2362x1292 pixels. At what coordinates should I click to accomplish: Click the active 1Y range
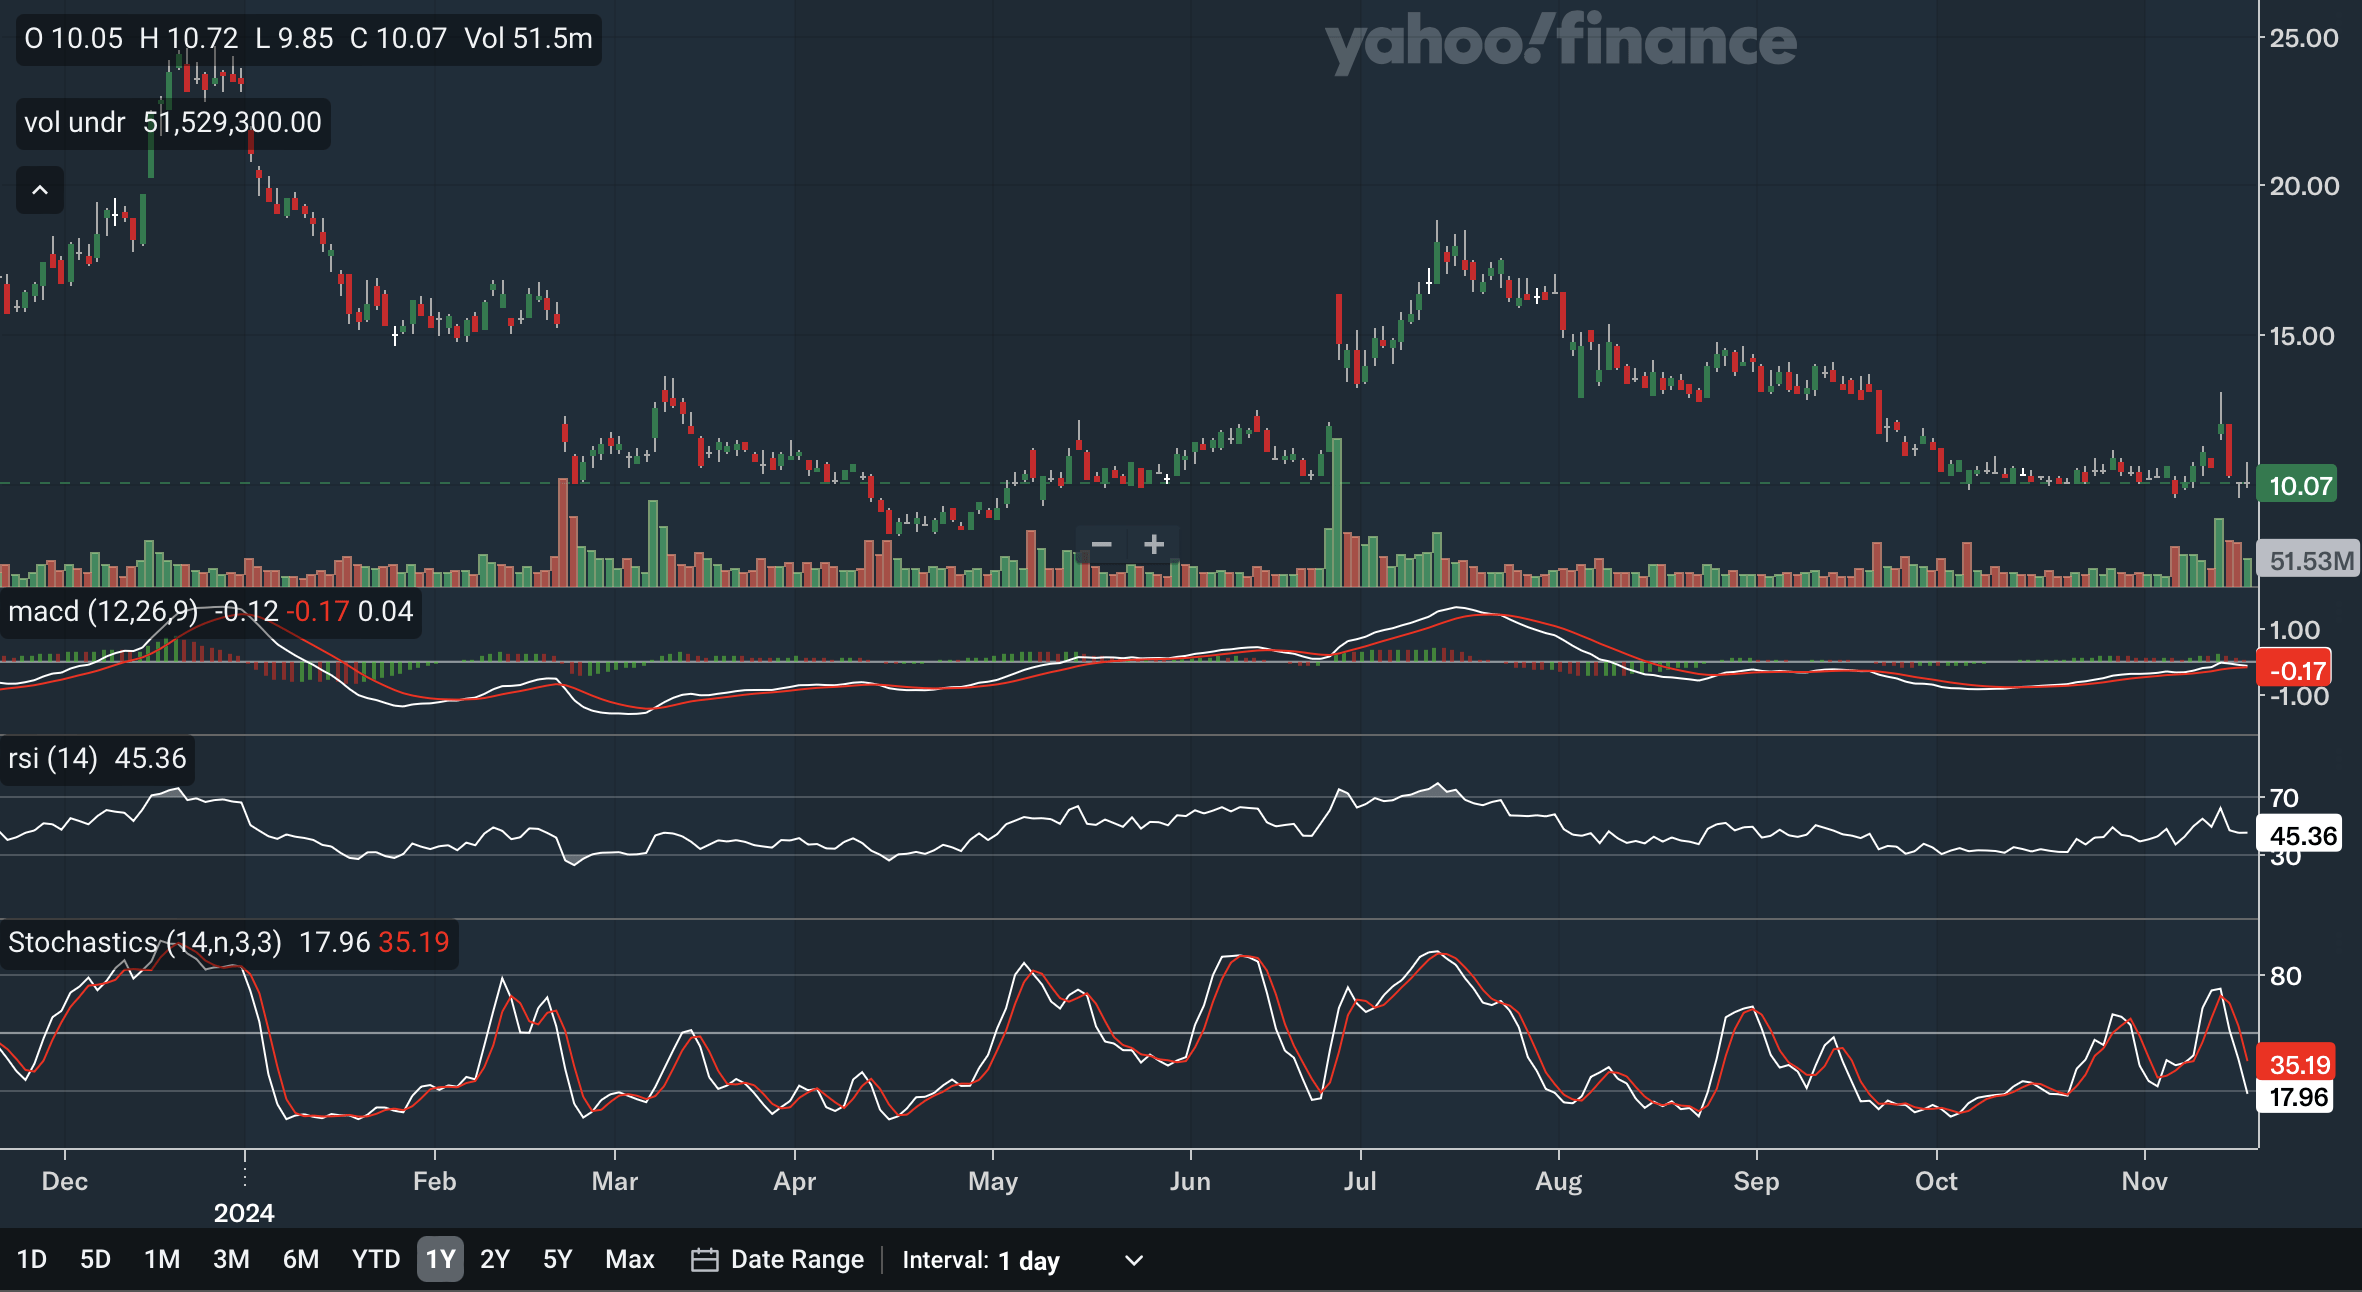[440, 1260]
